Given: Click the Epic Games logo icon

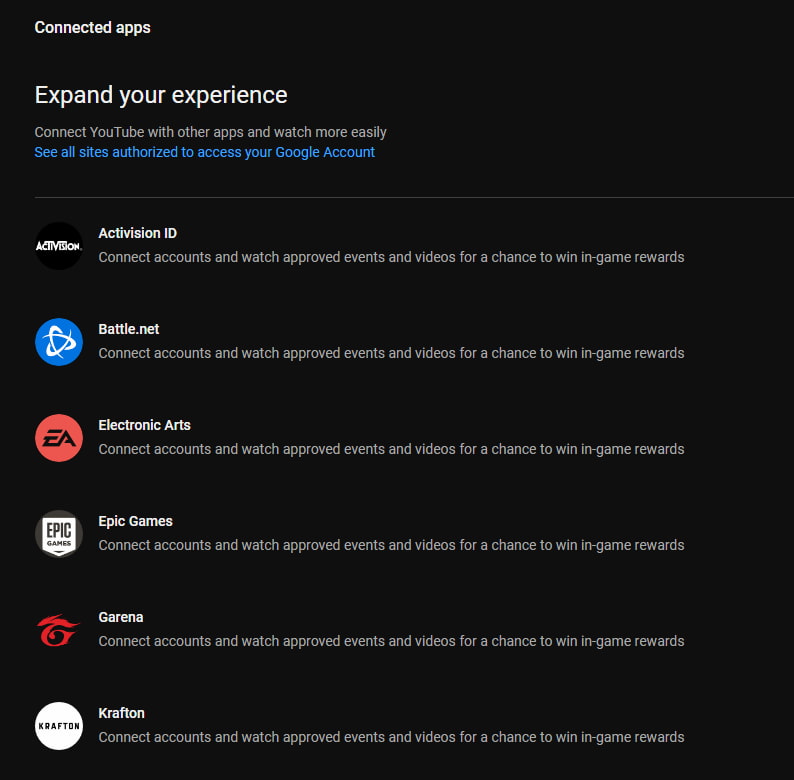Looking at the screenshot, I should [59, 534].
